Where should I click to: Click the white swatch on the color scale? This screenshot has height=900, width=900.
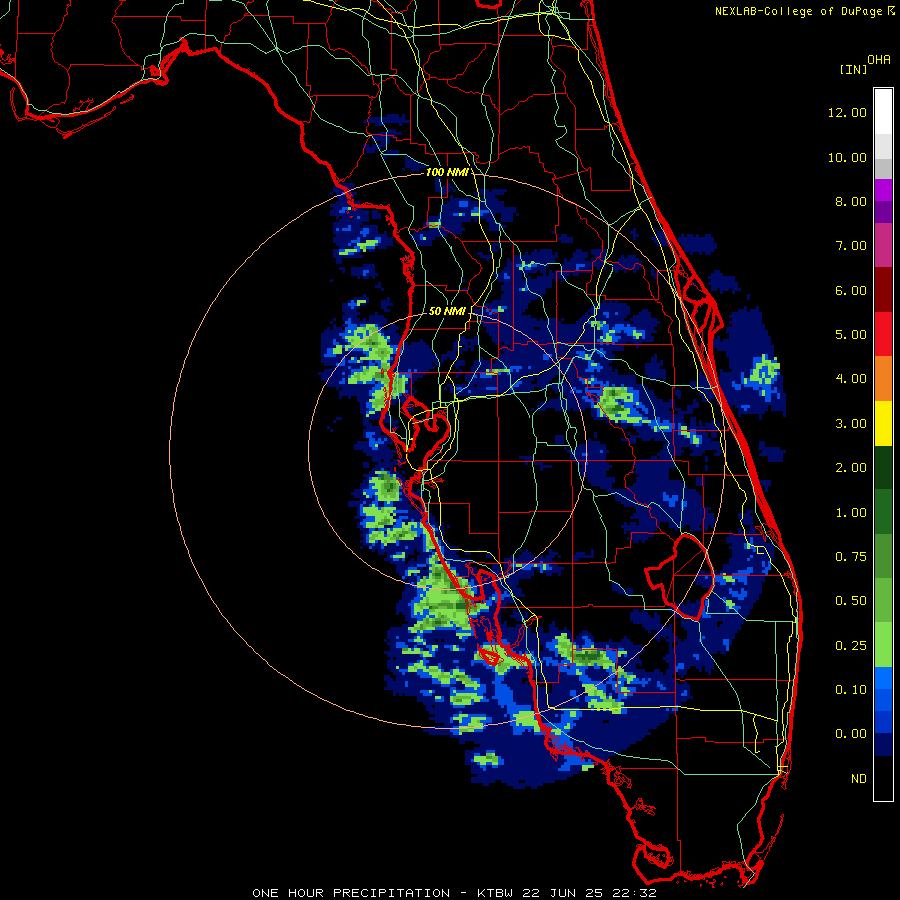pos(883,112)
